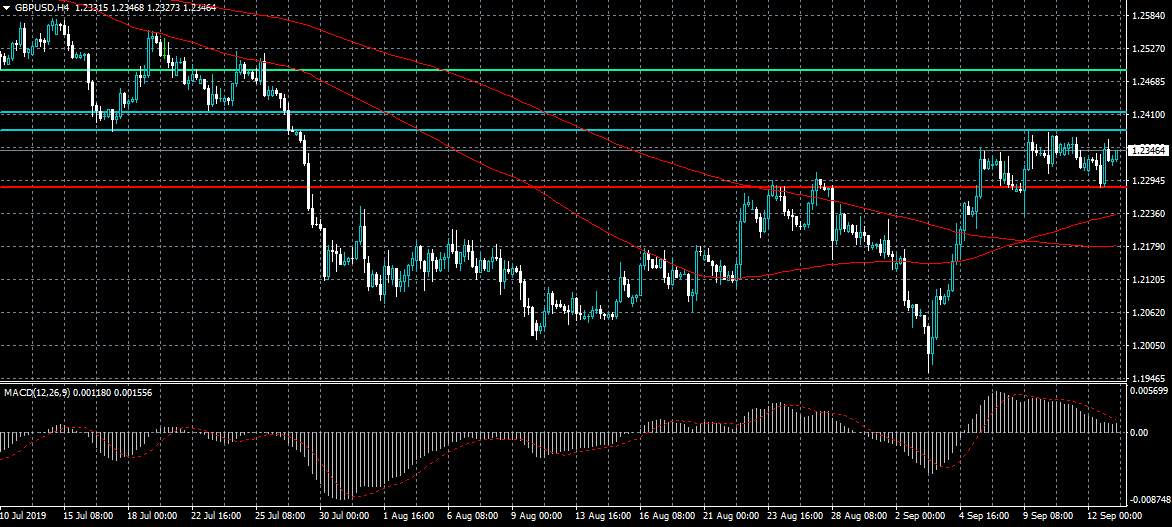This screenshot has width=1172, height=527.
Task: Click the 10 Jul 2019 date label
Action: point(24,516)
